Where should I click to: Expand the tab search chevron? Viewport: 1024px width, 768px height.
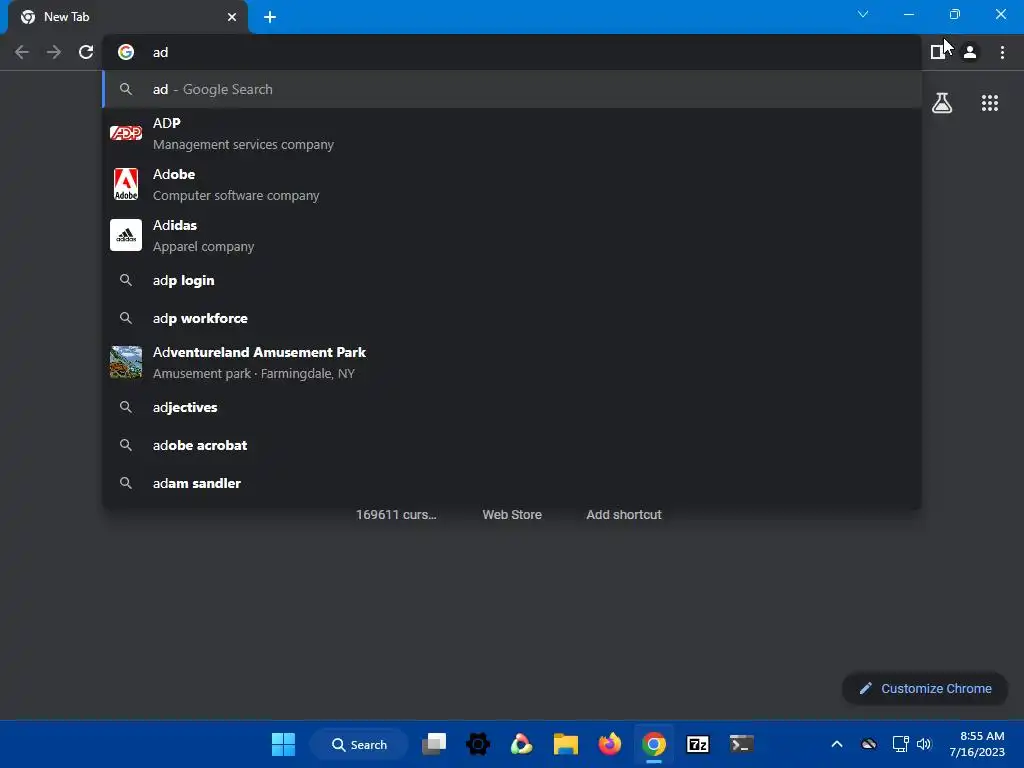(863, 14)
